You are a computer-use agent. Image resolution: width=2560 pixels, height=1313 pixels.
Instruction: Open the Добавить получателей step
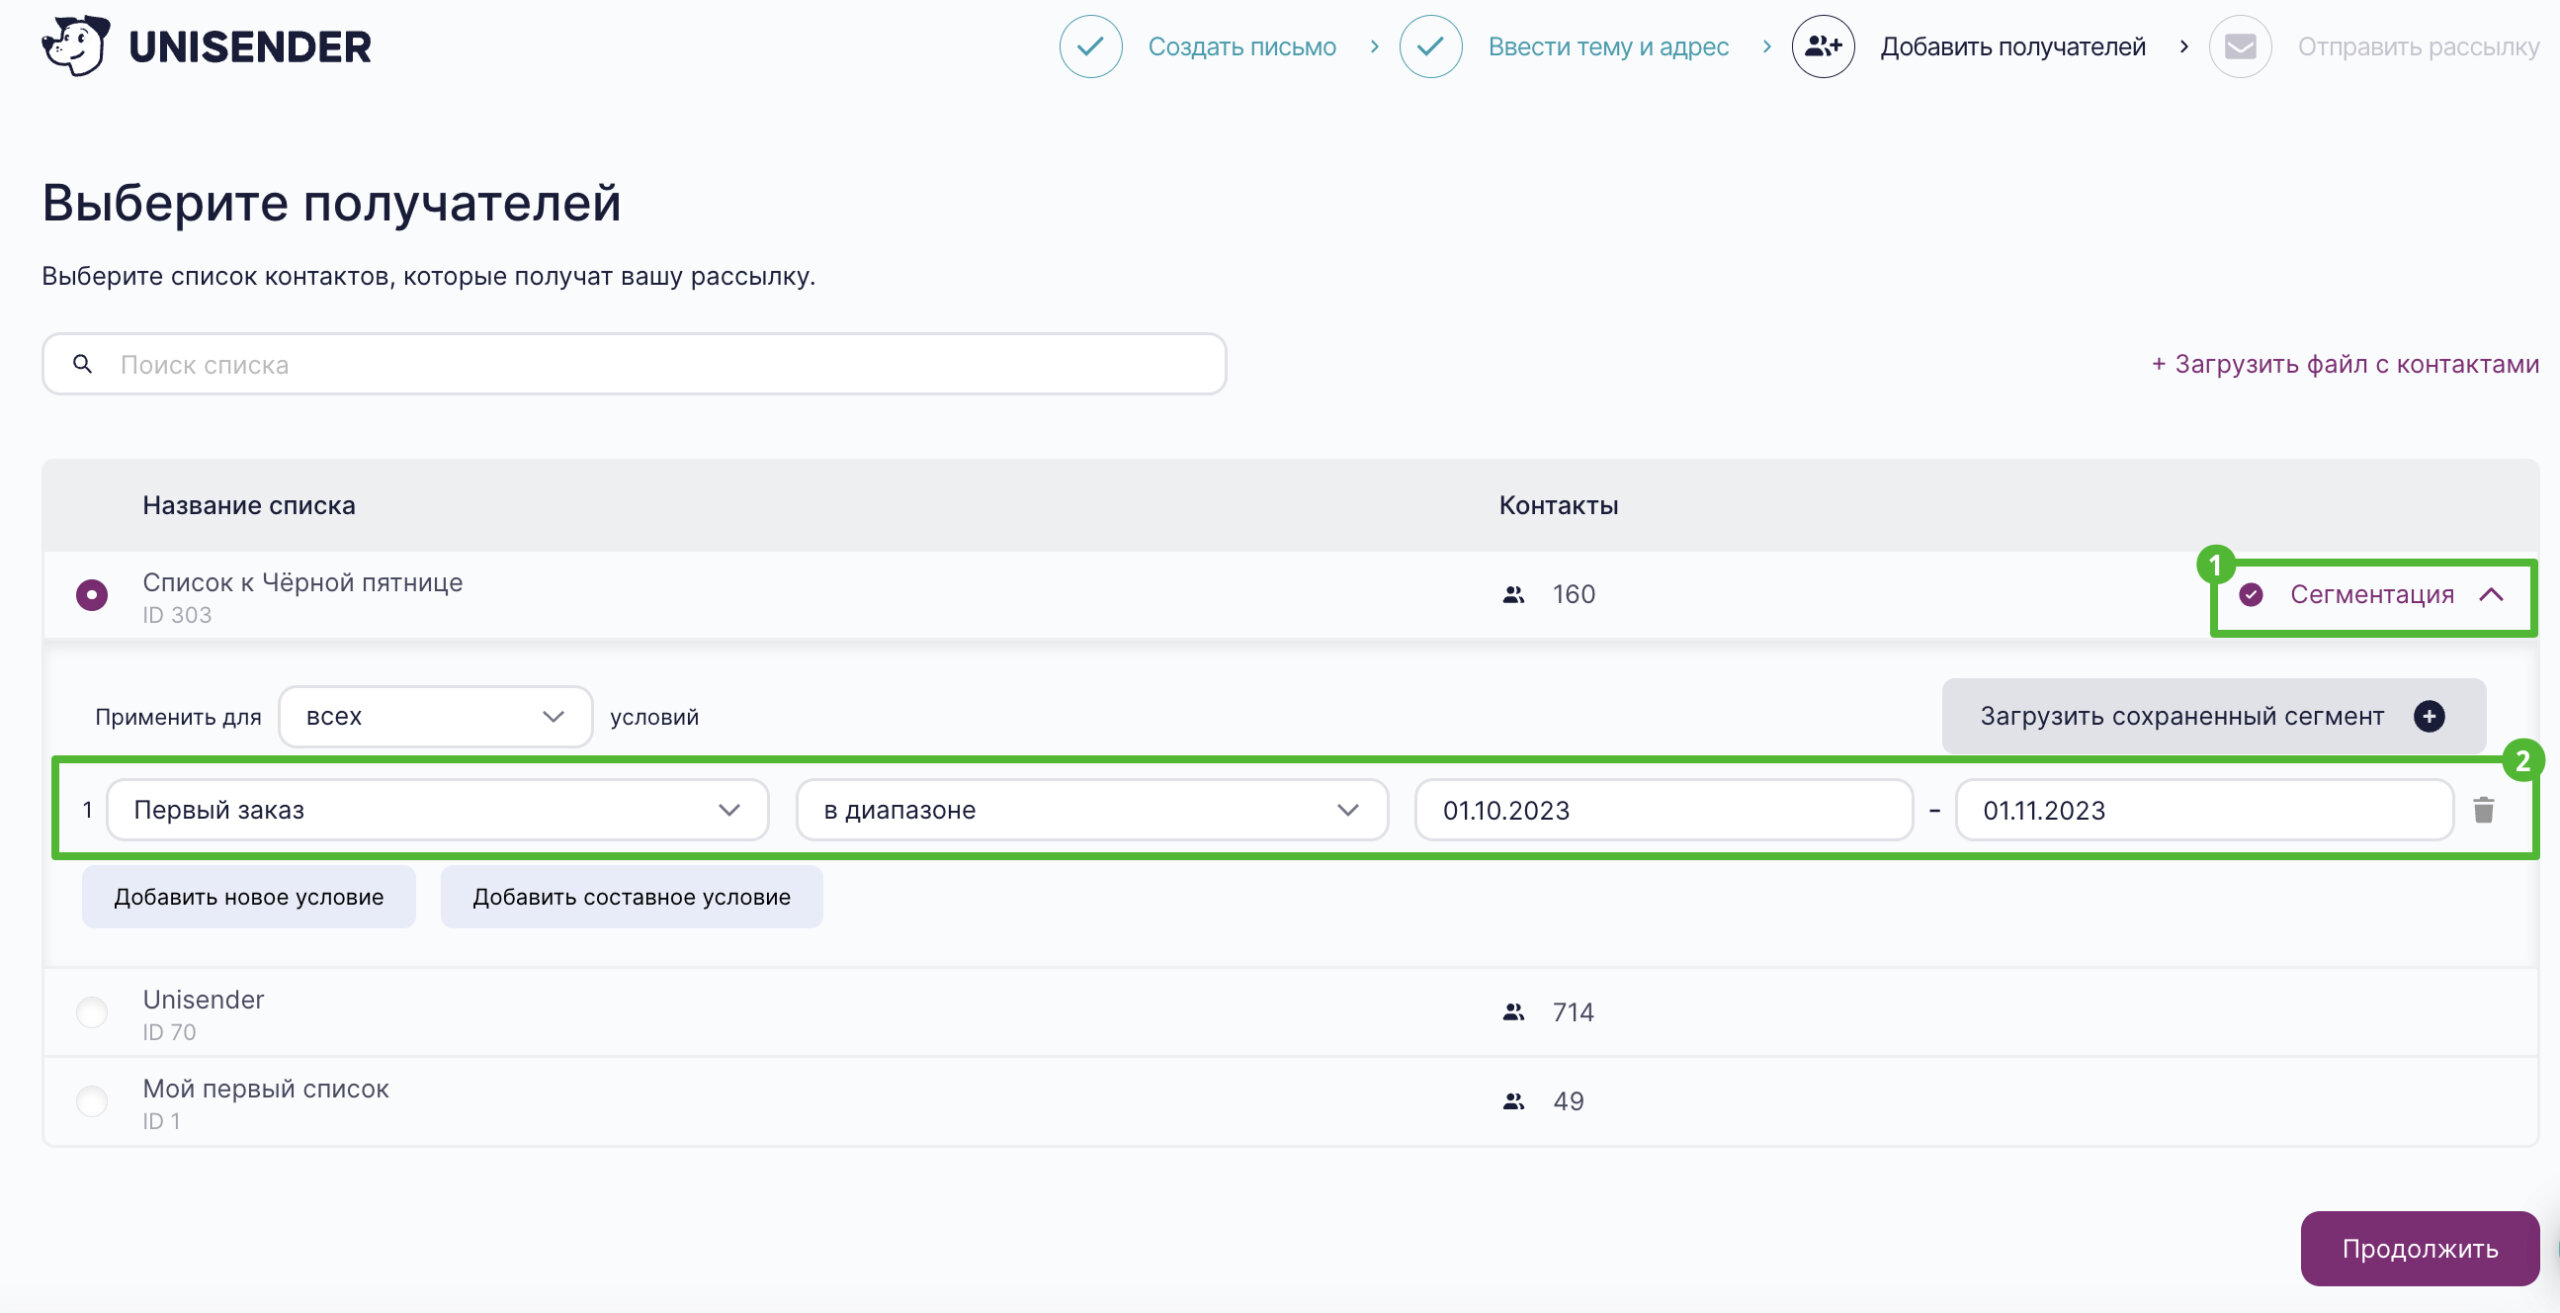point(2013,47)
